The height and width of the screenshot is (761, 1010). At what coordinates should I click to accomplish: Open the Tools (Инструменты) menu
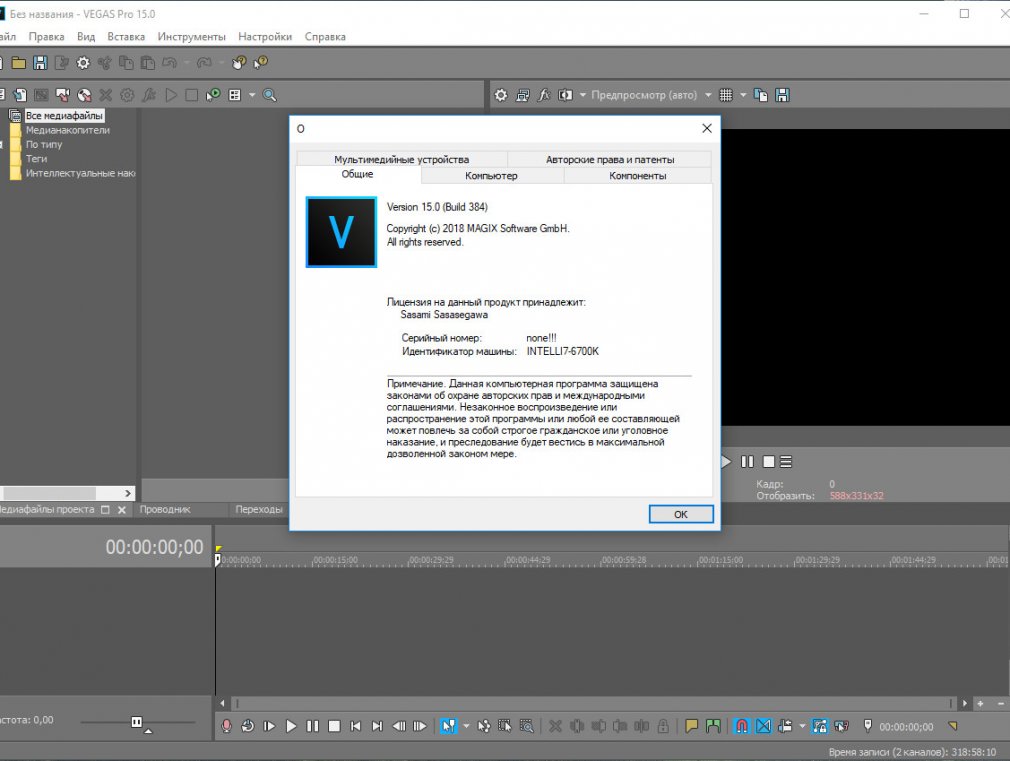pos(191,37)
